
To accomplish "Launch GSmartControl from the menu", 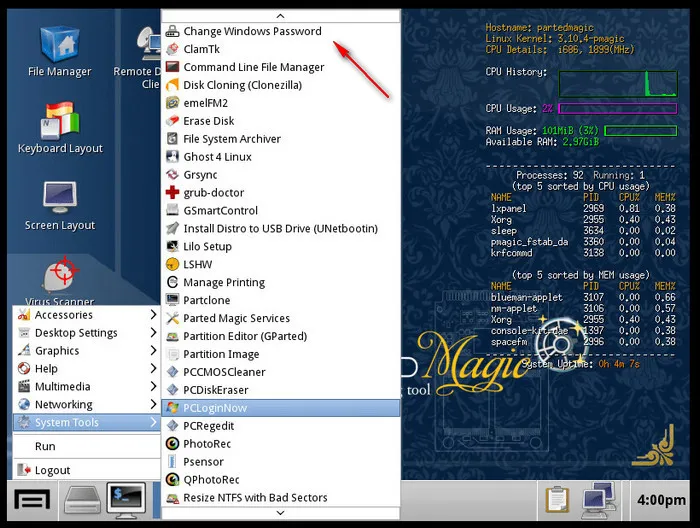I will coord(280,210).
